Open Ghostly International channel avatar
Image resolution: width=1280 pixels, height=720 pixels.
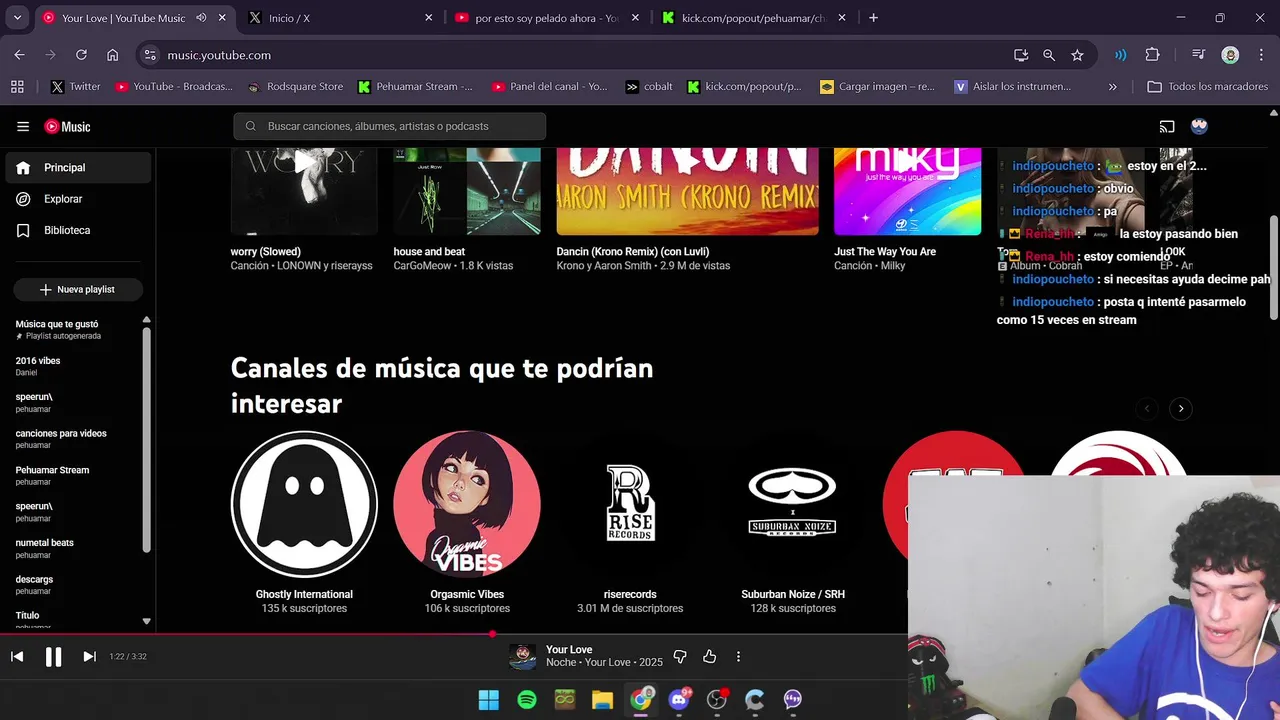304,504
